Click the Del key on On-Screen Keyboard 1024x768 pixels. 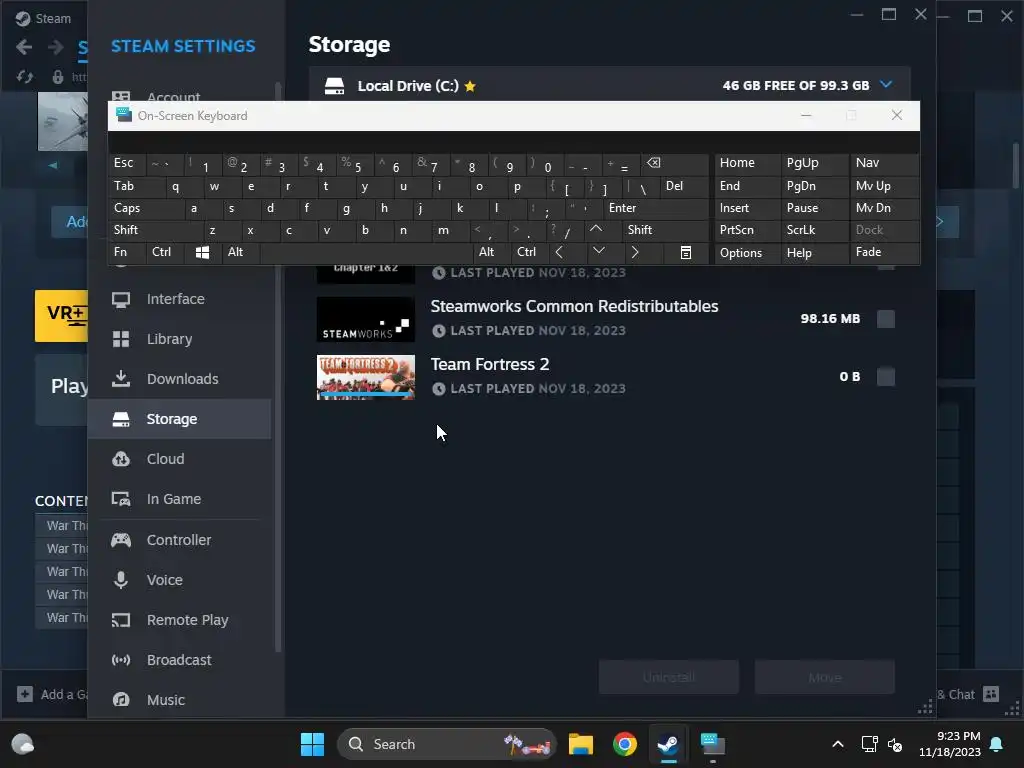[684, 186]
